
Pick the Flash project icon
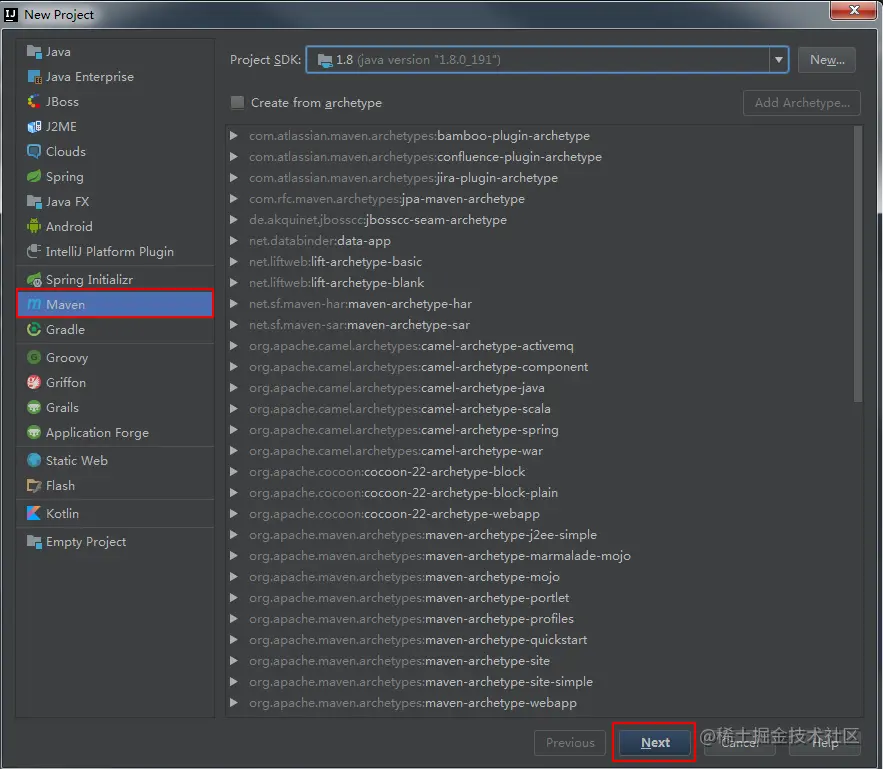34,485
